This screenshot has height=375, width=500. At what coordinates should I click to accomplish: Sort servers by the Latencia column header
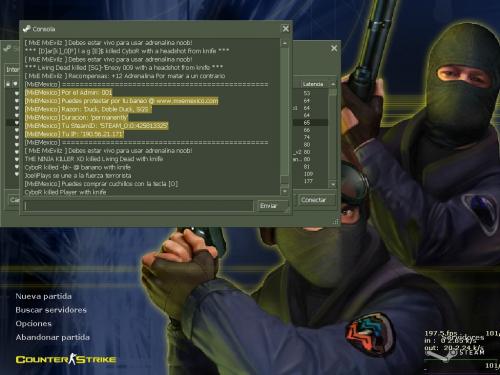point(313,84)
